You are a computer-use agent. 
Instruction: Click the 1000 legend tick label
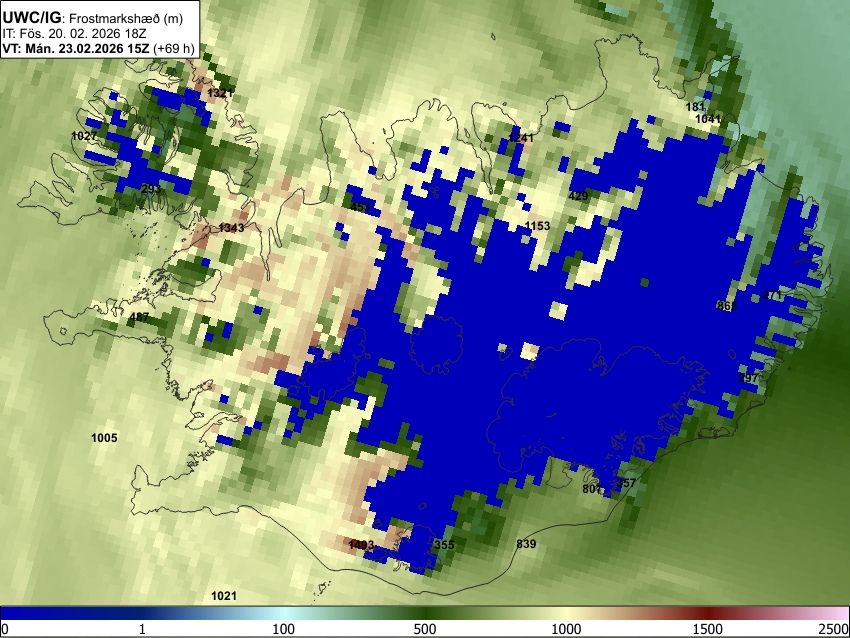(x=566, y=629)
